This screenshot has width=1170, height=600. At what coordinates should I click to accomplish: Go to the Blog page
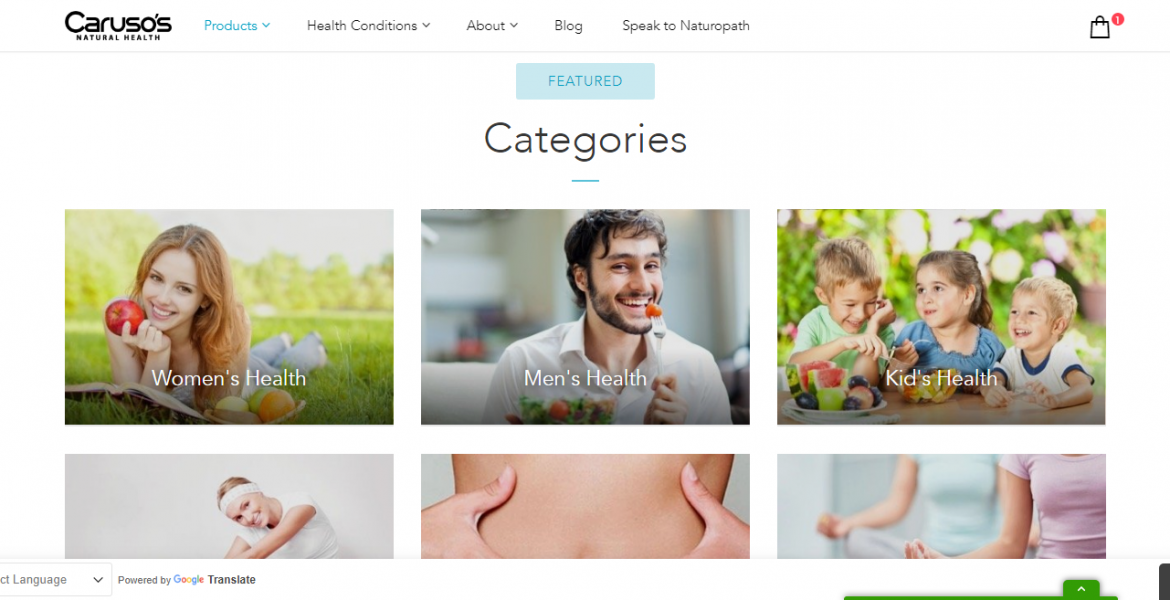(x=568, y=25)
